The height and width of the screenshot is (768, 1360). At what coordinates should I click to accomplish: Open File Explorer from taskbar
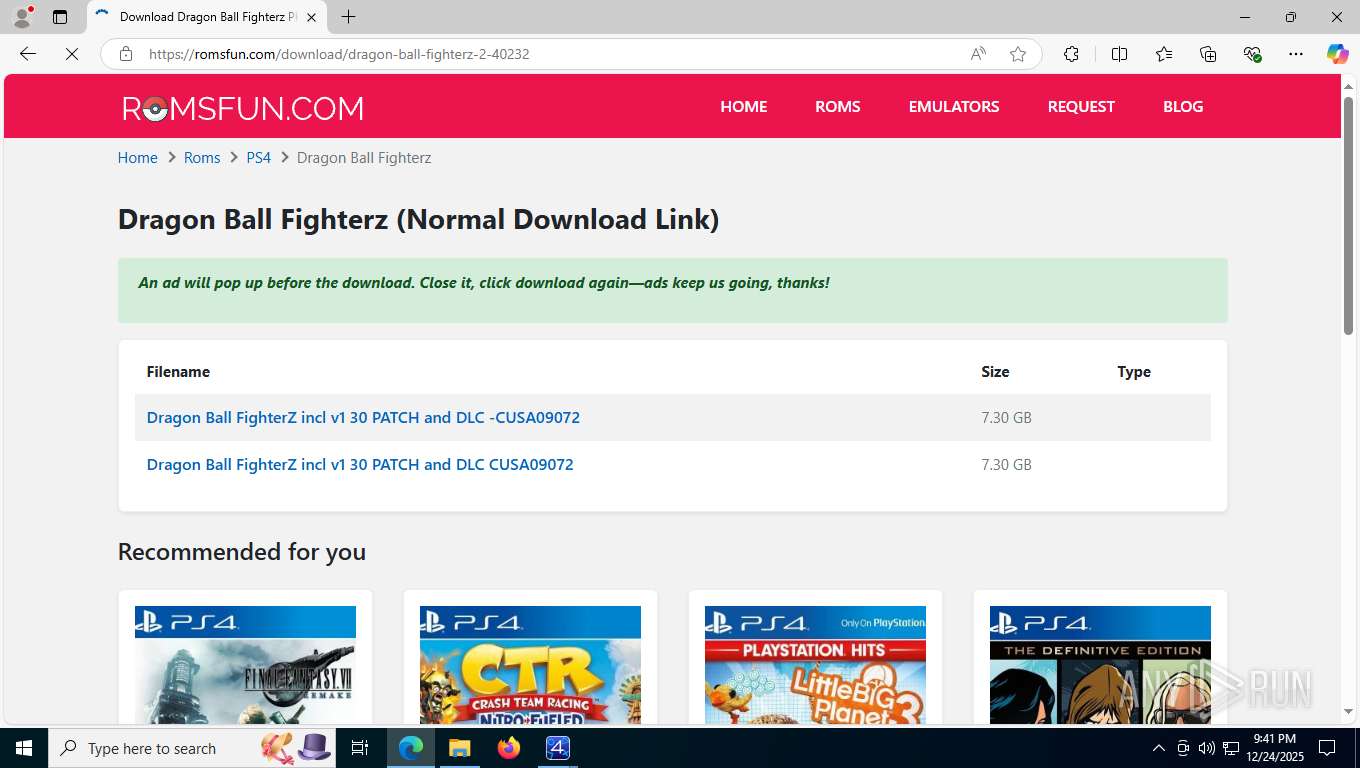[x=459, y=748]
